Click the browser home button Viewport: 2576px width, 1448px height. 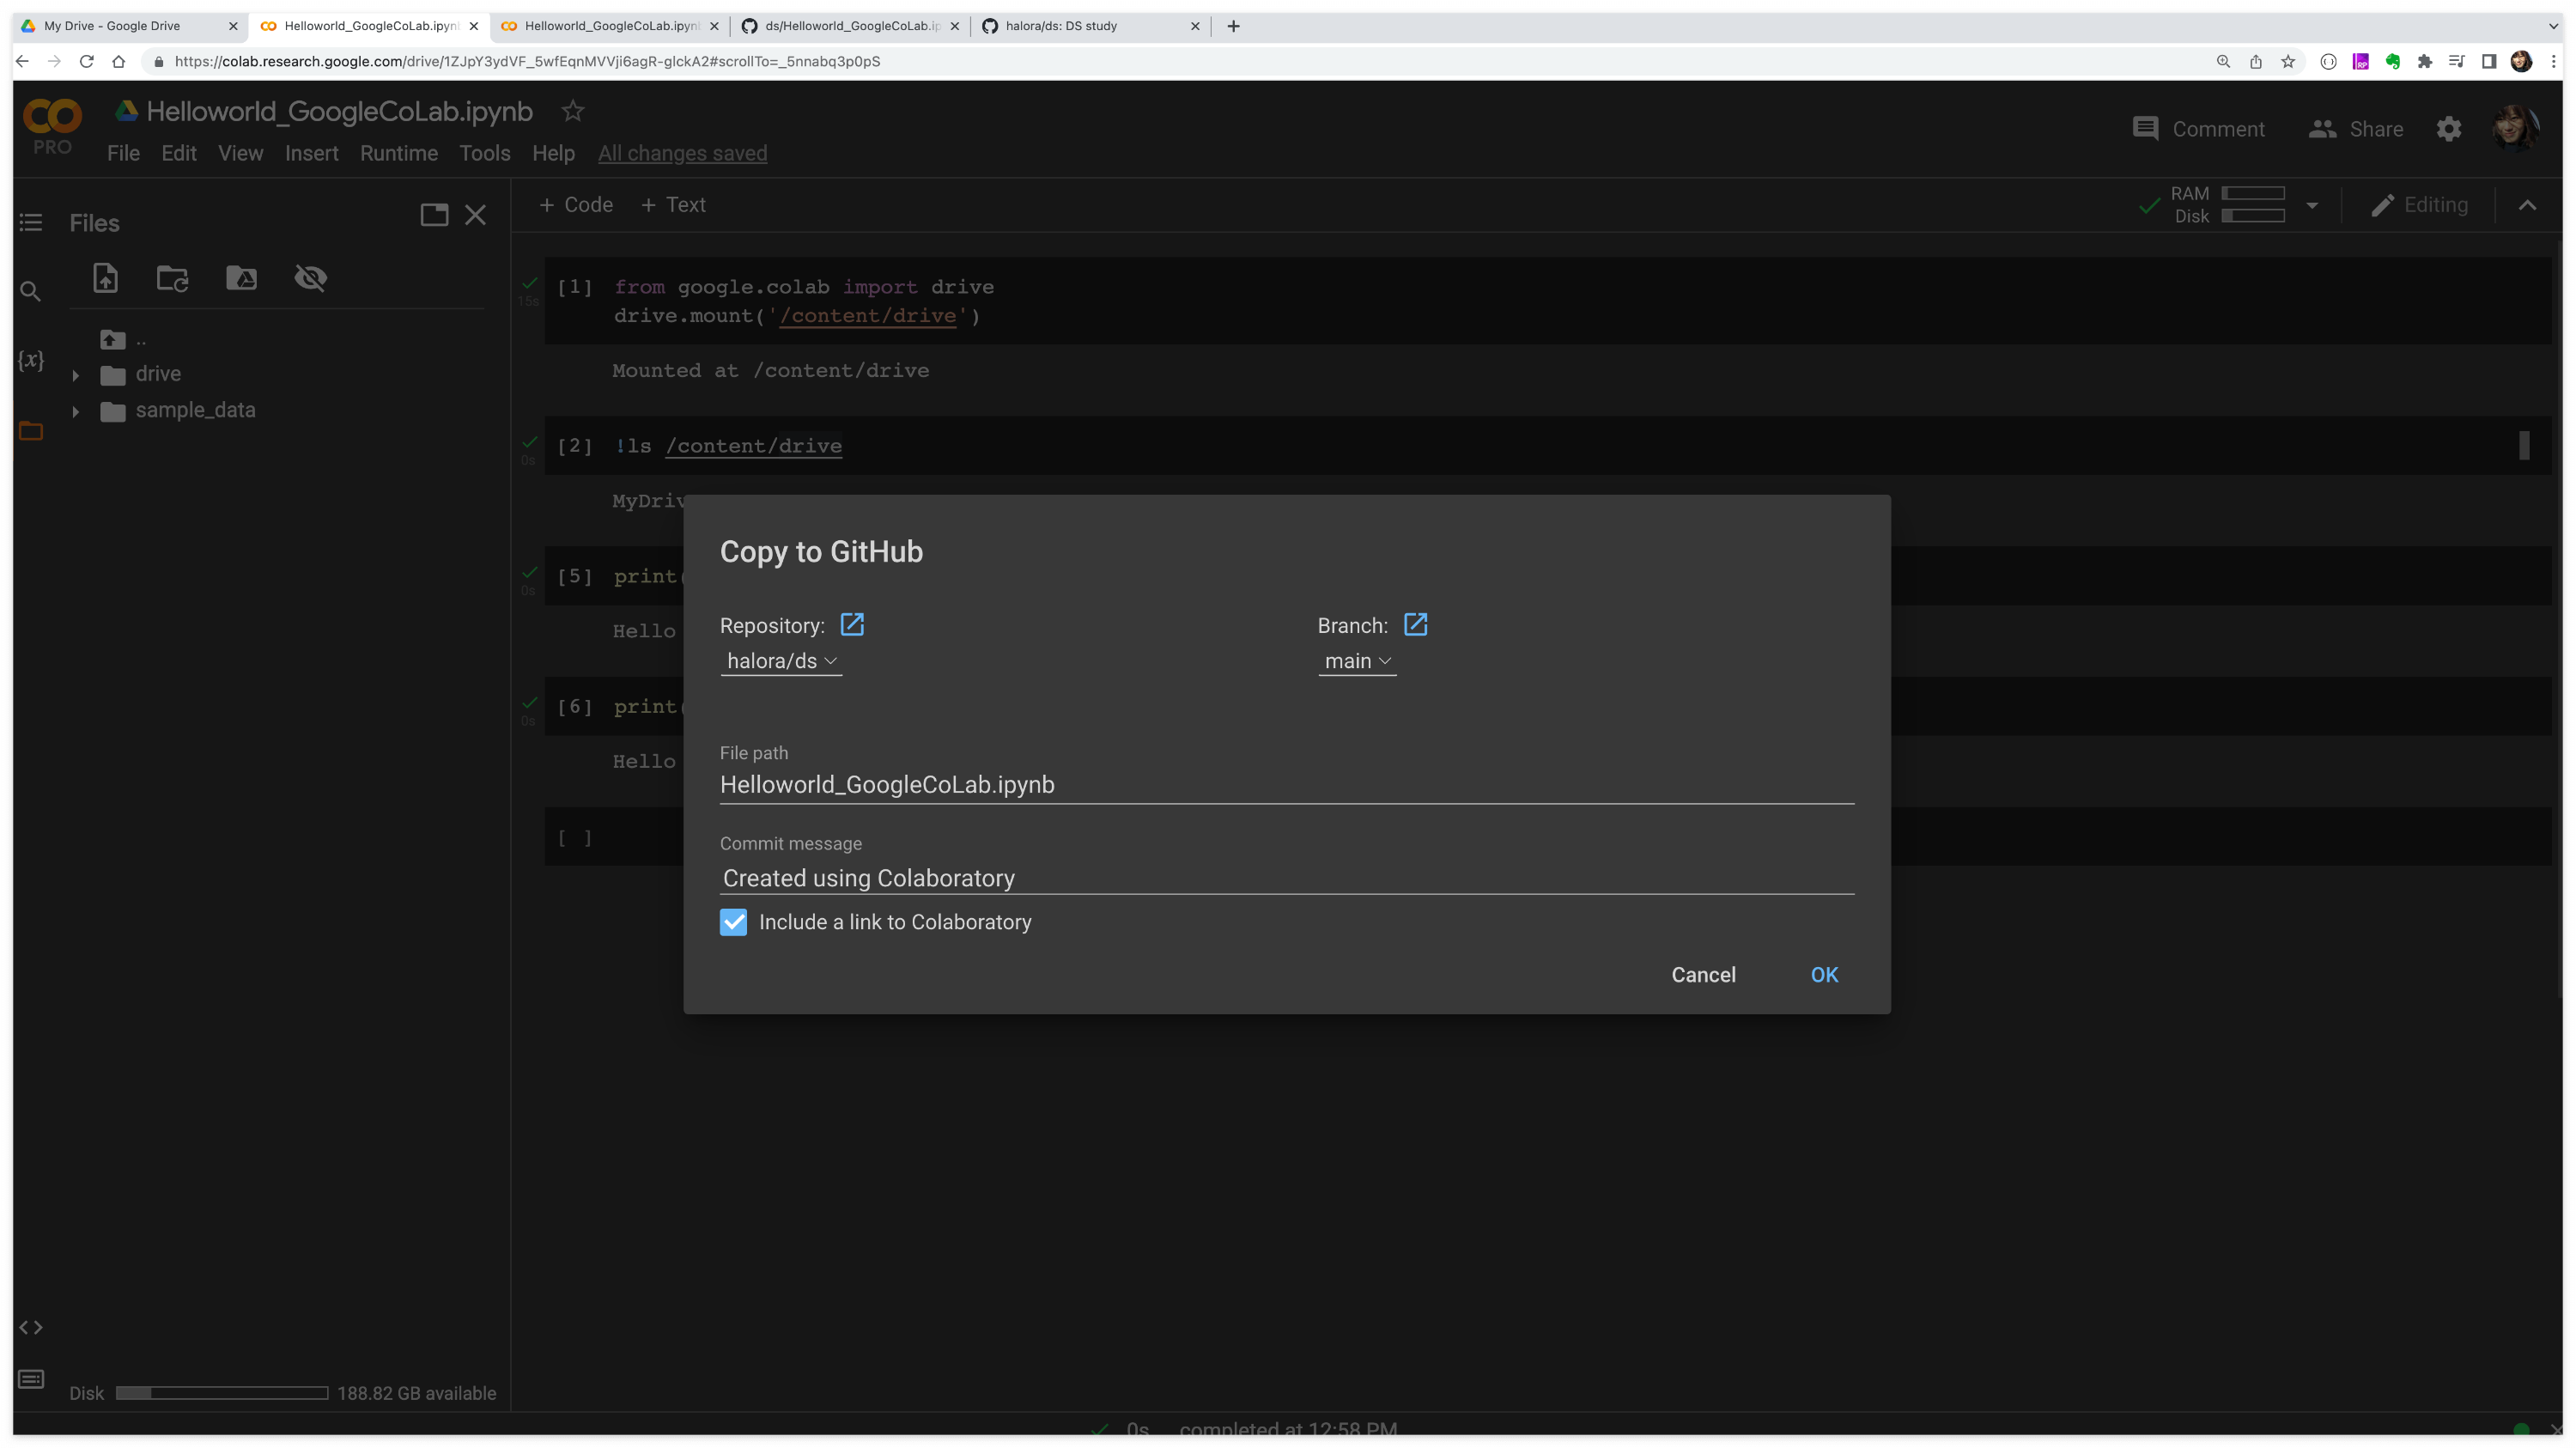click(119, 62)
